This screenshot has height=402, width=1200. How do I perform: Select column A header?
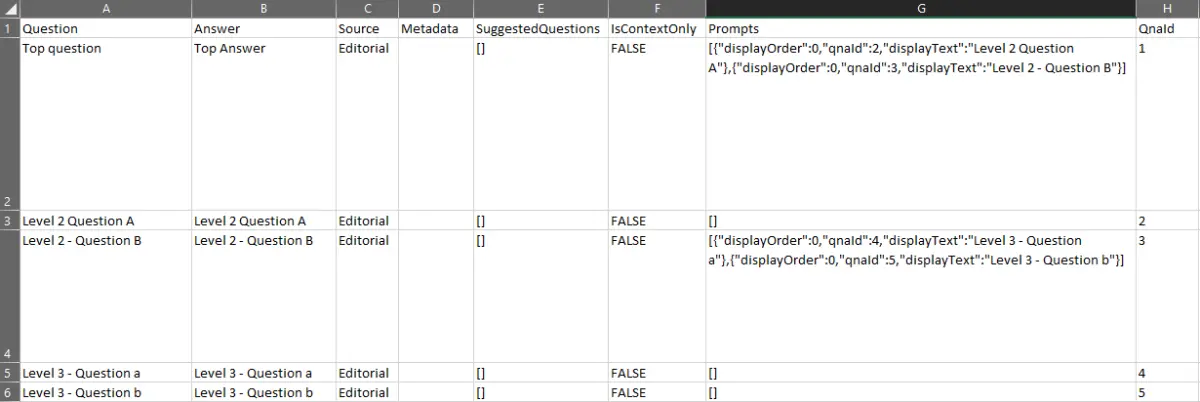click(105, 9)
